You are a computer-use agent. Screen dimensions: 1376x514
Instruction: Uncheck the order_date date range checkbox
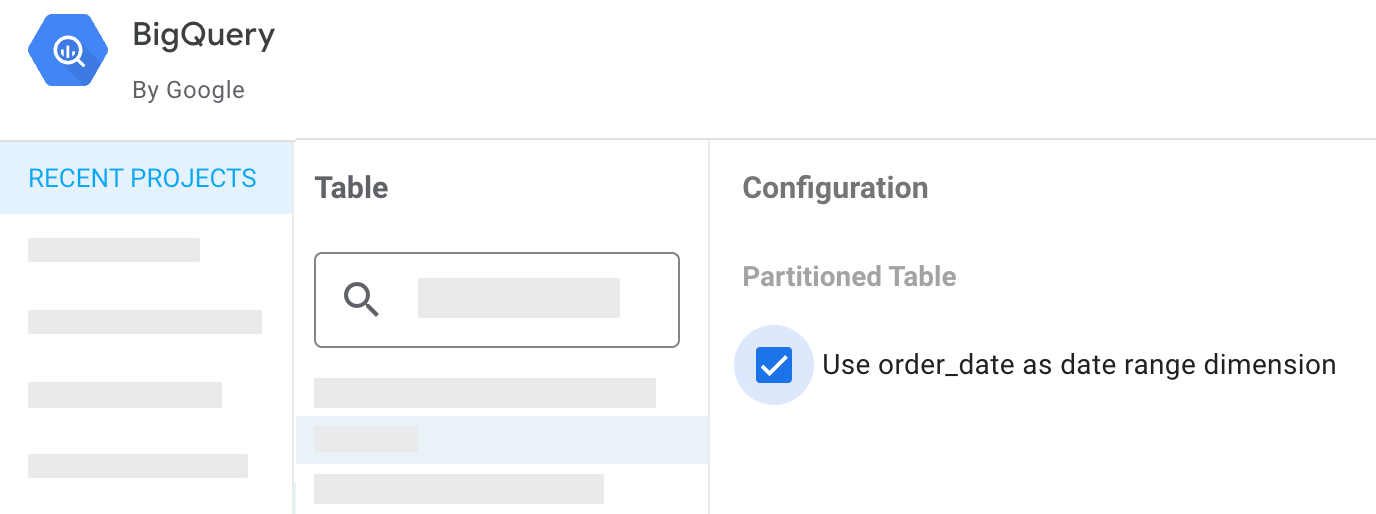pos(774,365)
